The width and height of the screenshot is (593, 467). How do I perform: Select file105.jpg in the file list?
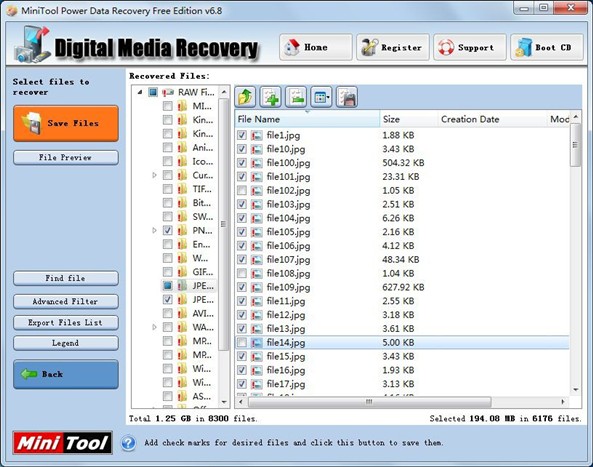point(288,232)
